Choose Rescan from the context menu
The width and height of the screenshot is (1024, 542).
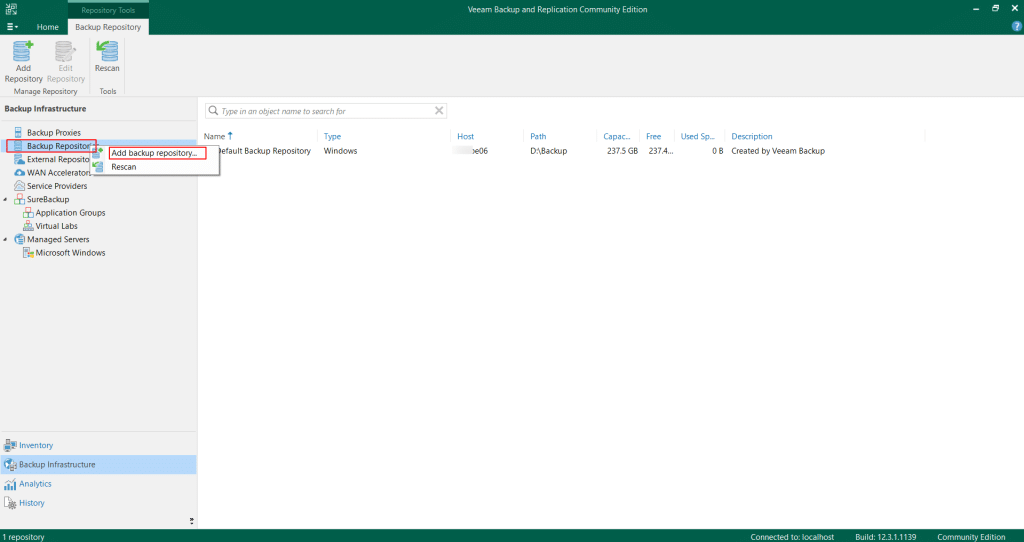click(x=123, y=167)
